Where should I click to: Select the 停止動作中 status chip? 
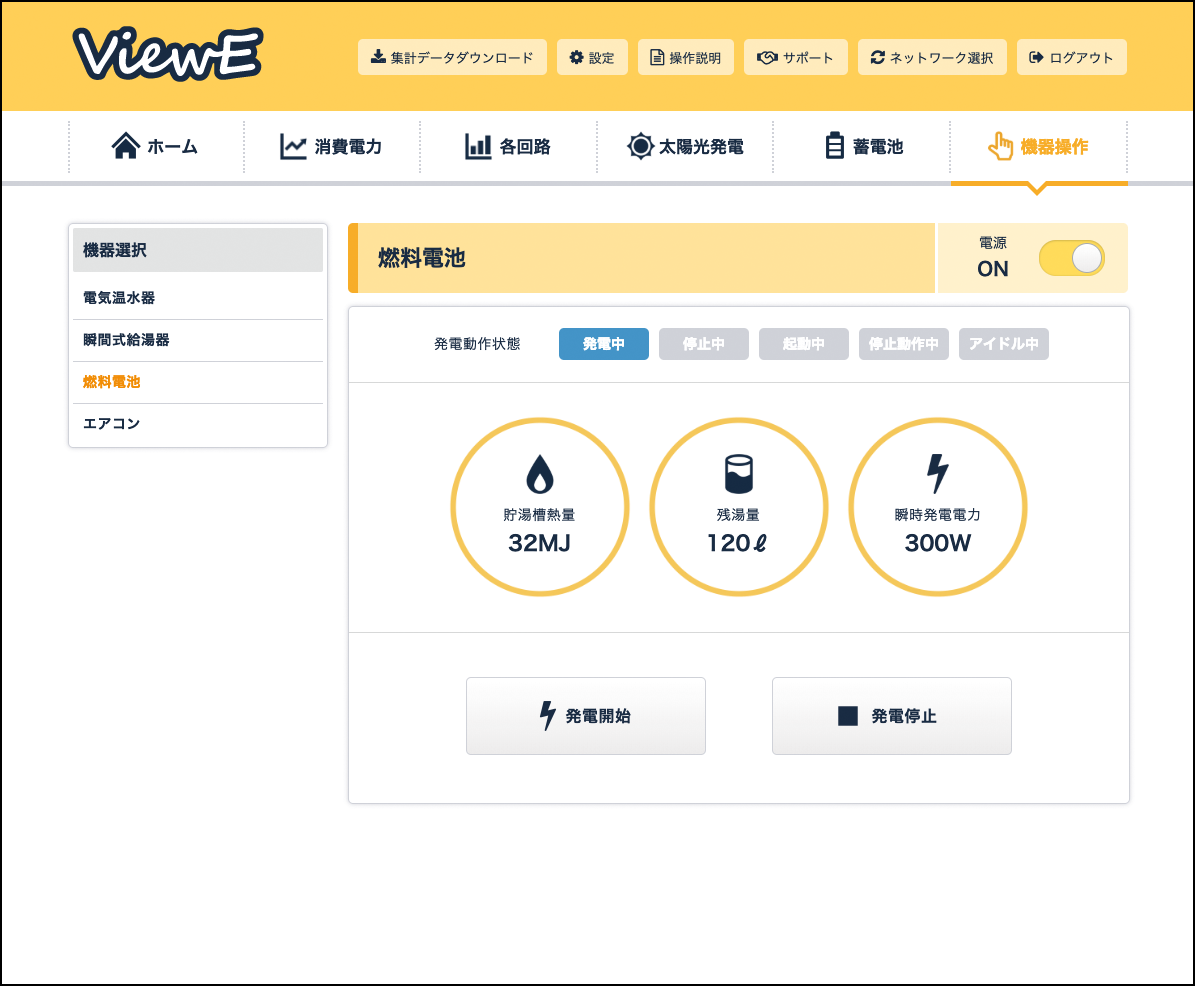pos(903,344)
